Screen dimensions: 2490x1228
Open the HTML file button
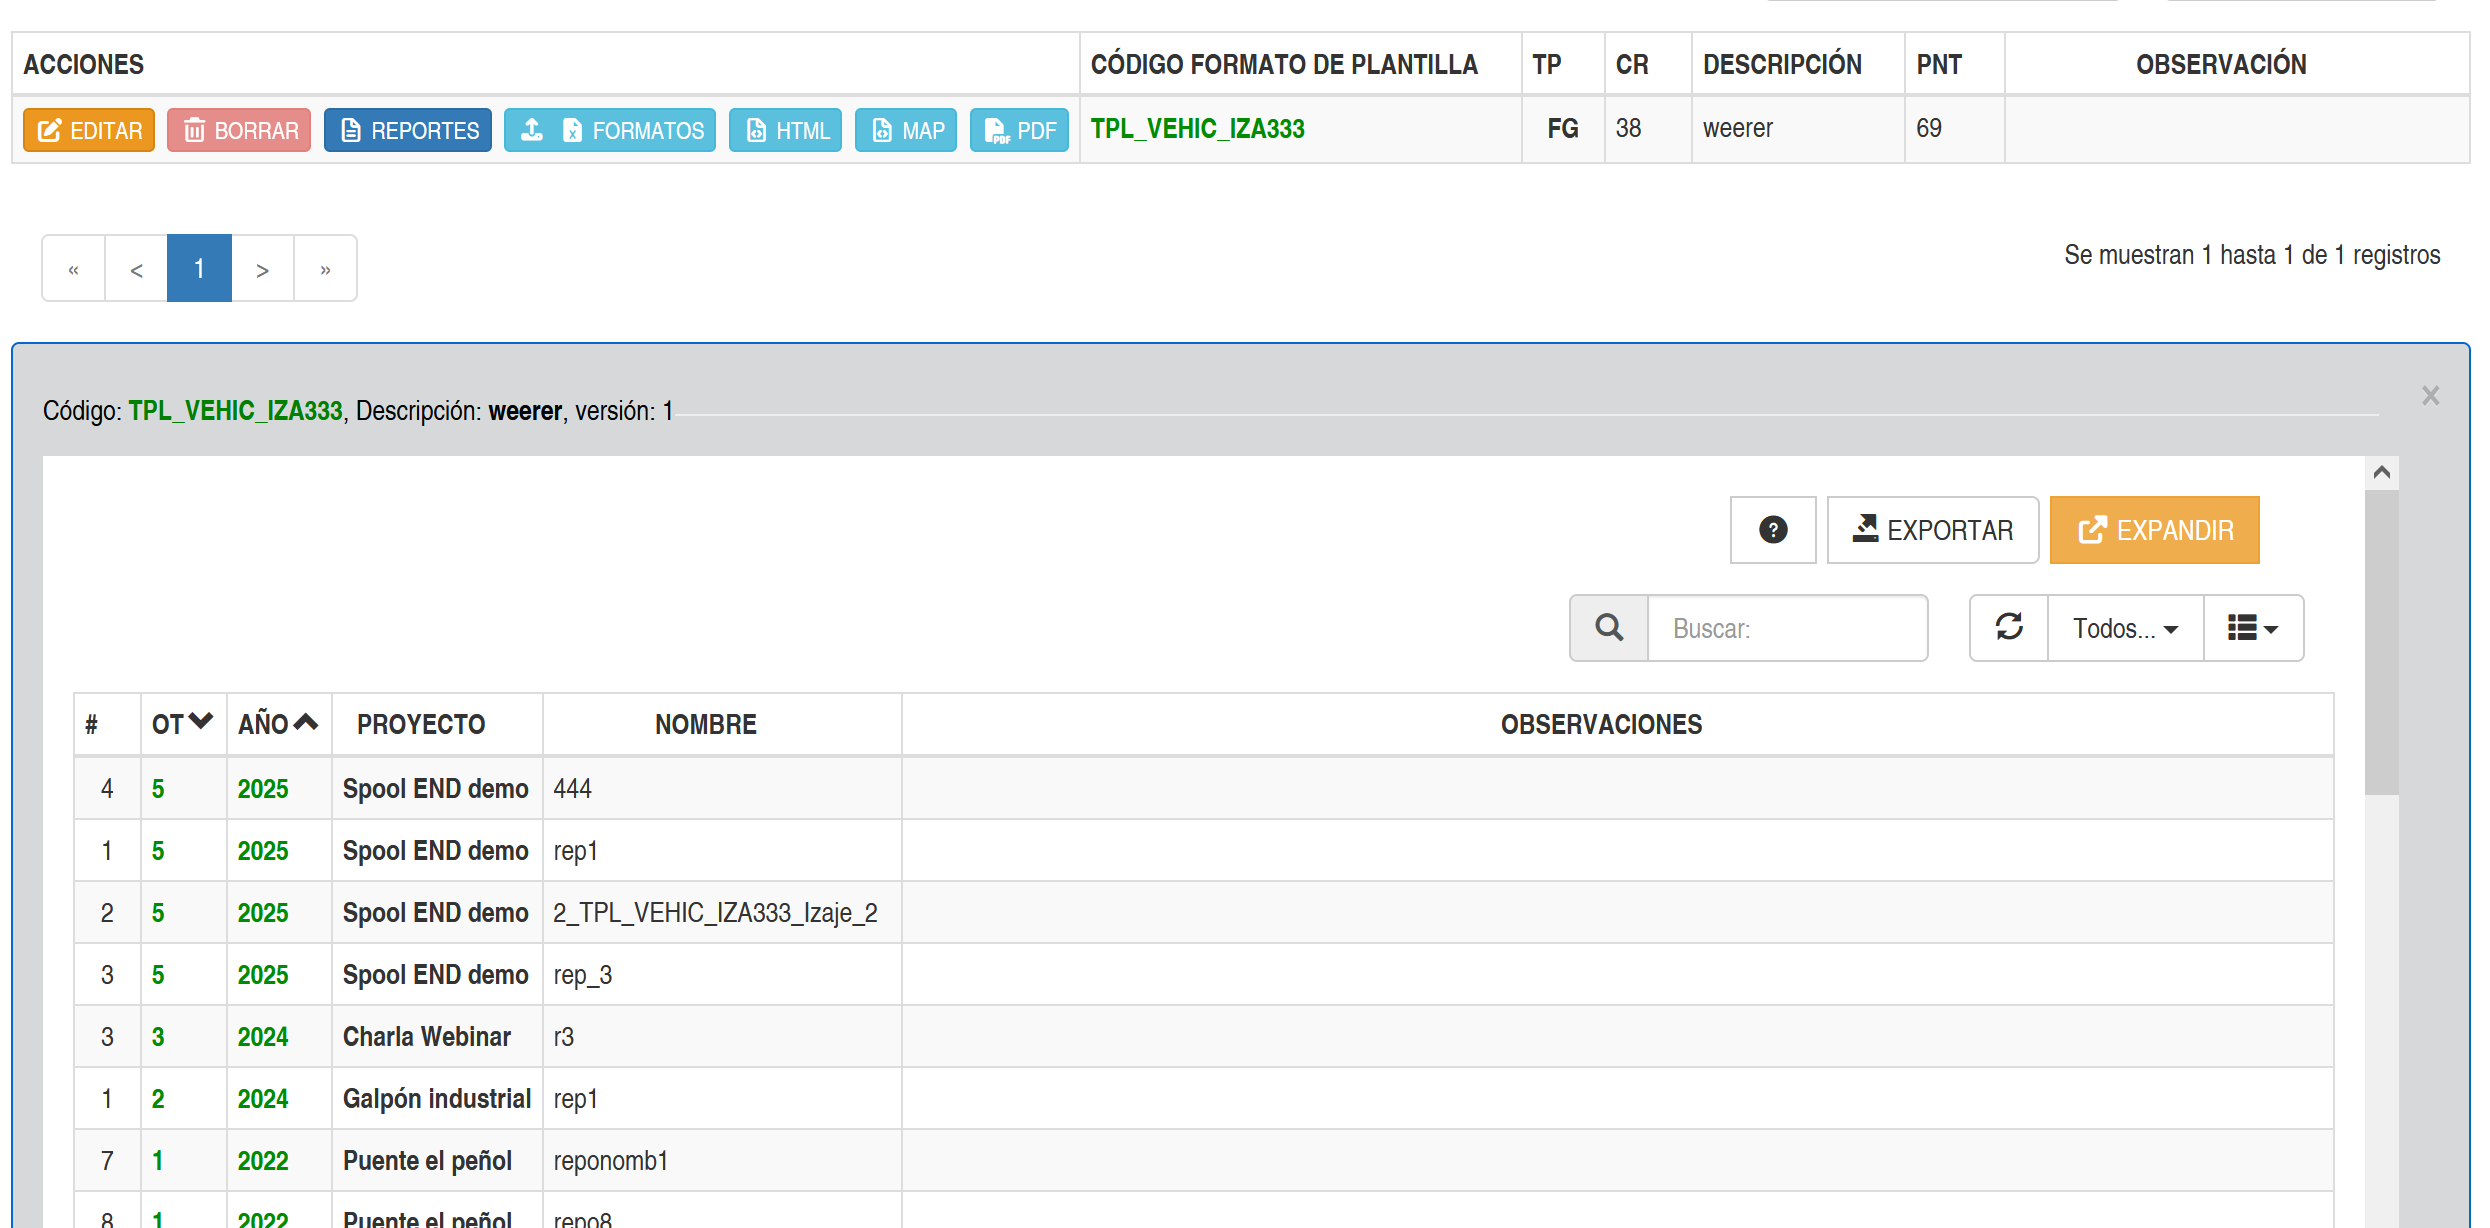785,130
